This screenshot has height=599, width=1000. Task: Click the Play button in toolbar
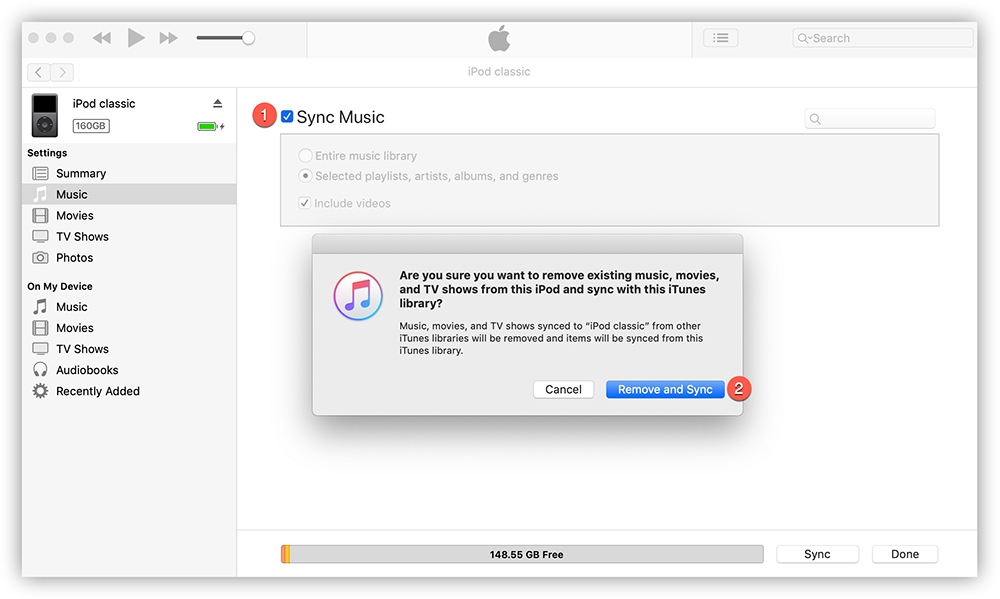pos(136,38)
